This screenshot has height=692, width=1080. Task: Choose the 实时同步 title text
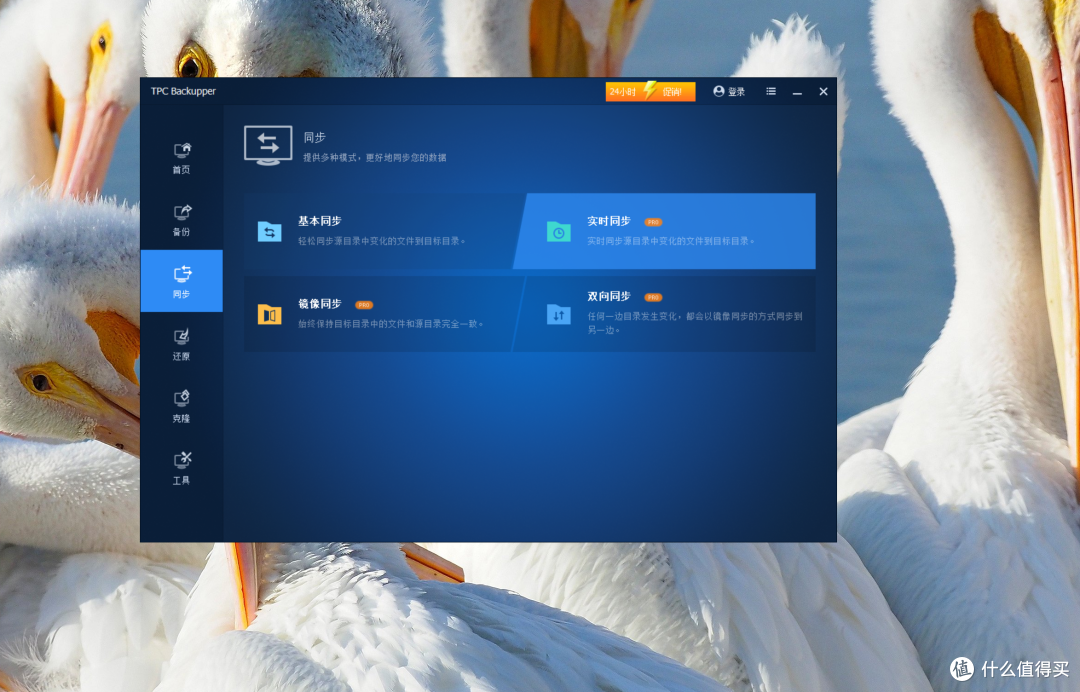pyautogui.click(x=609, y=221)
